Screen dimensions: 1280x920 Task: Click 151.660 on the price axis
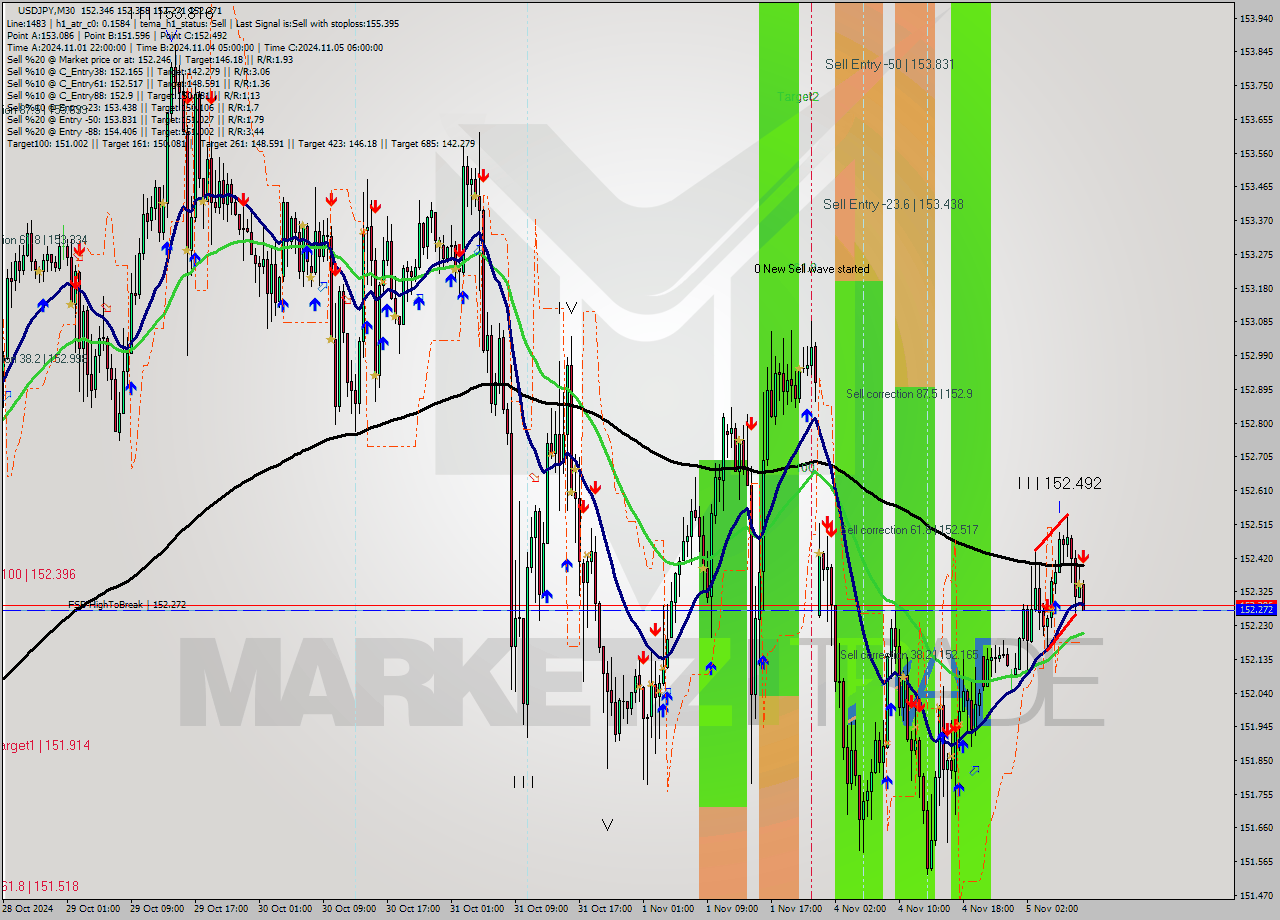click(x=1256, y=828)
